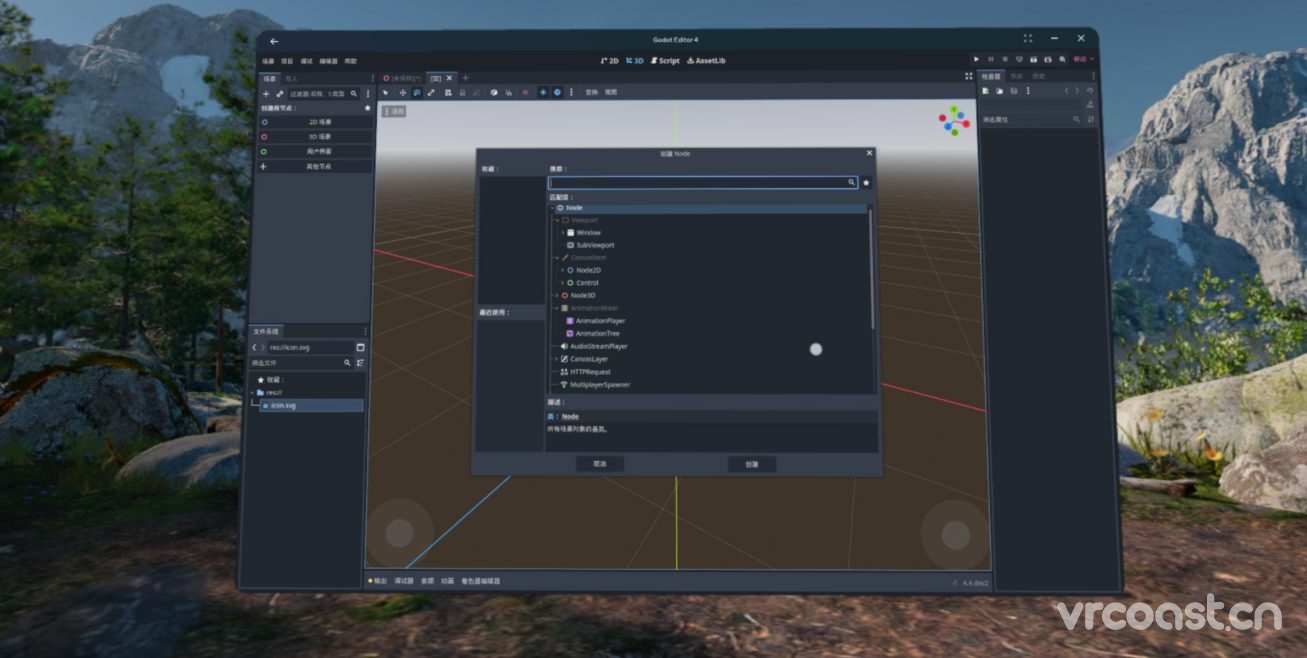
Task: Create a User Interface root node
Action: point(316,151)
